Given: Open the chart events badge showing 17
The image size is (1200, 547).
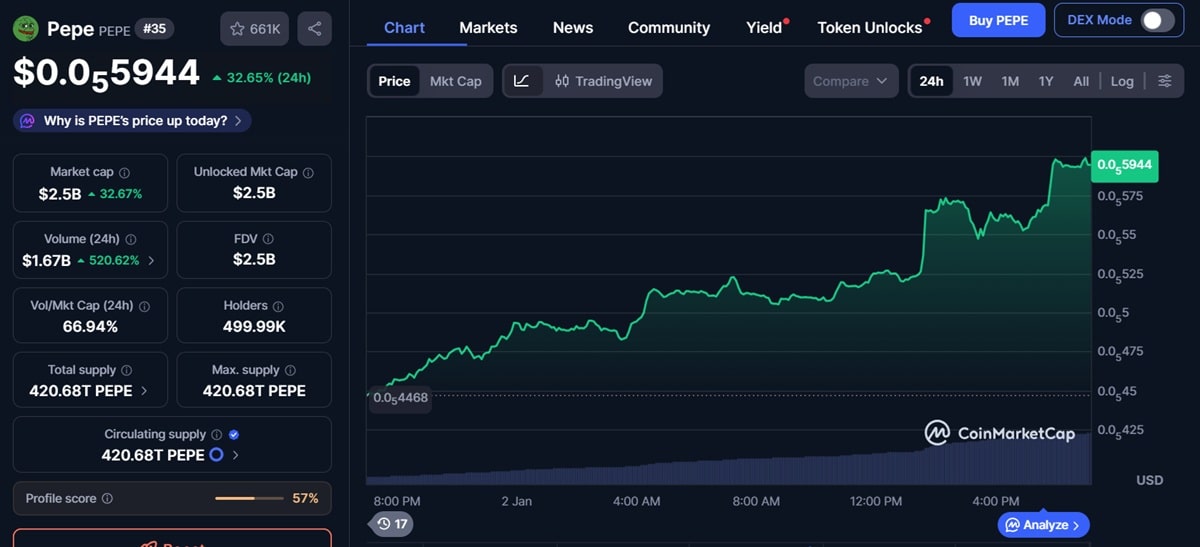Looking at the screenshot, I should tap(391, 523).
